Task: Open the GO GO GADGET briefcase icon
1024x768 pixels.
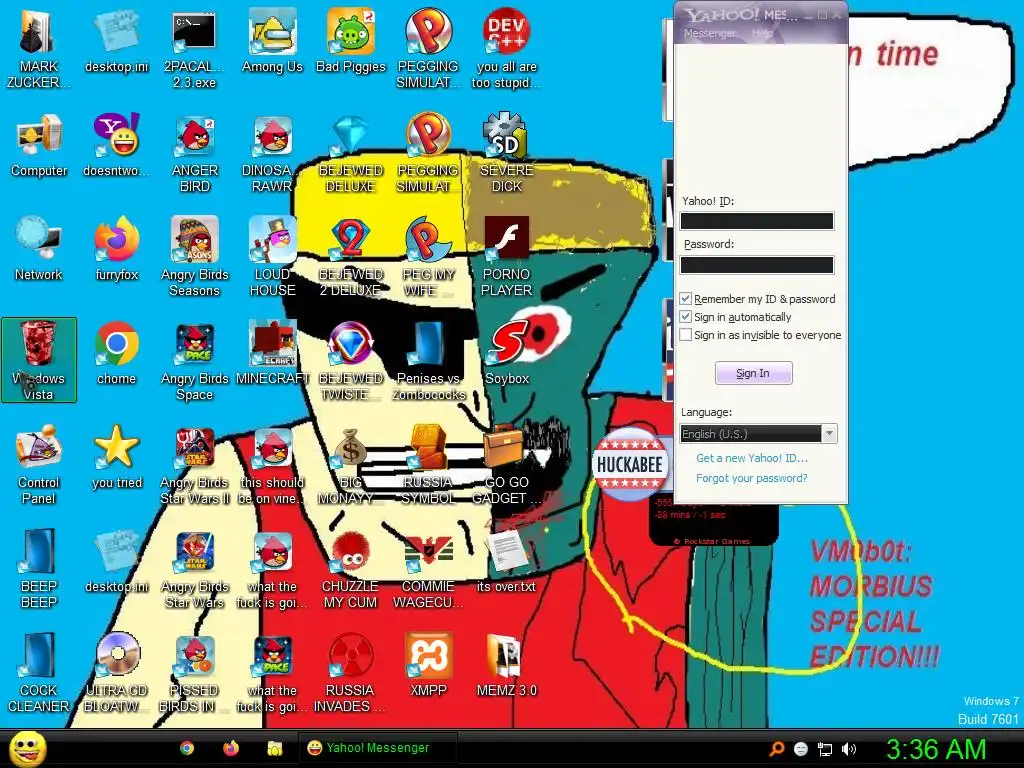Action: (x=506, y=464)
